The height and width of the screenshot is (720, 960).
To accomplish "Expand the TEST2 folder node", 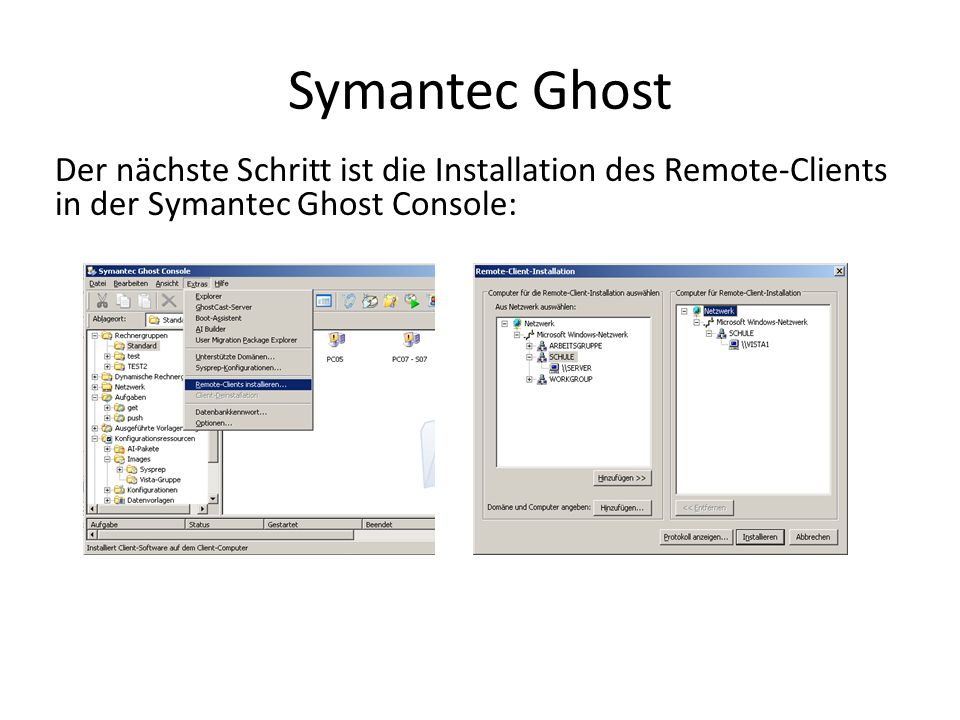I will (107, 366).
